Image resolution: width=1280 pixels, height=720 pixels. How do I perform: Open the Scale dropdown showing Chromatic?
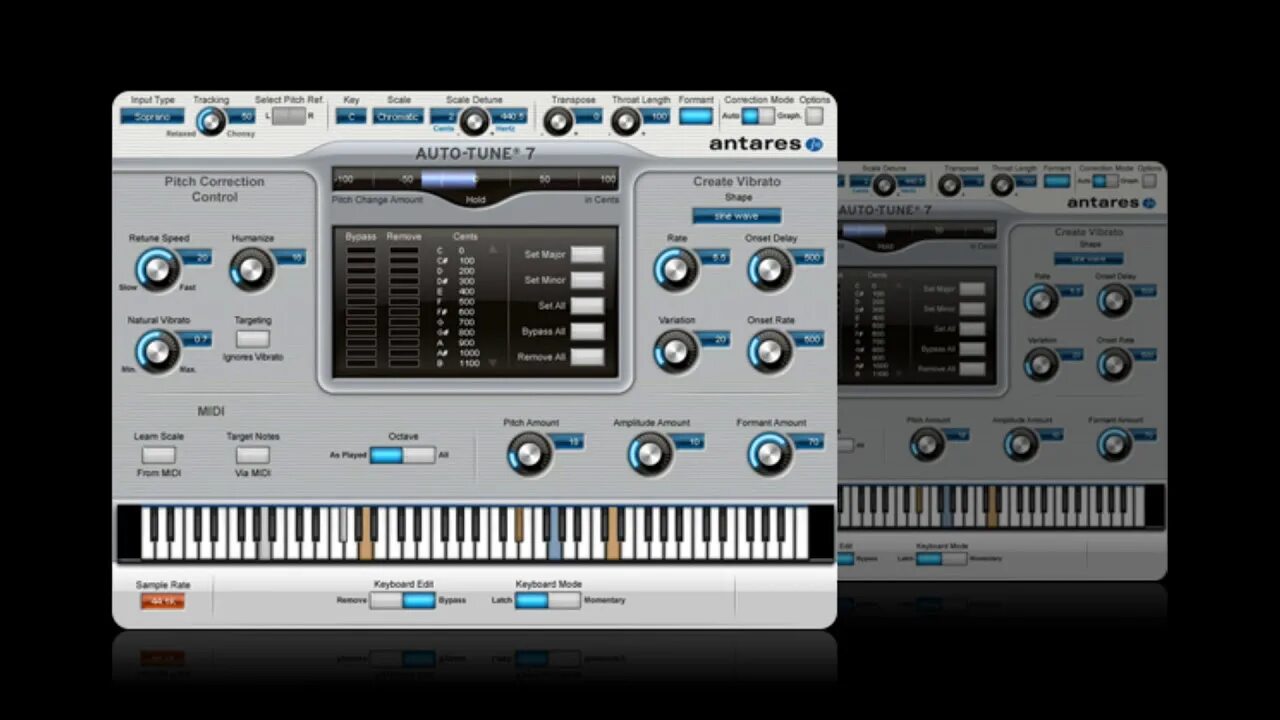[399, 117]
